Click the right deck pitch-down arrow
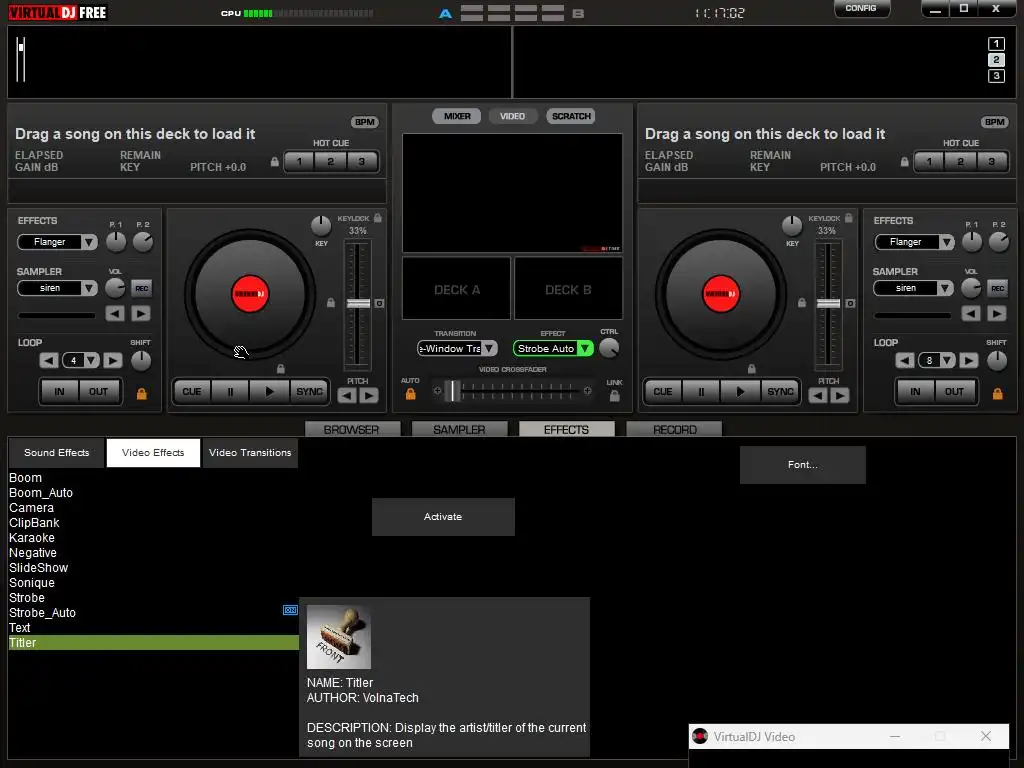This screenshot has width=1024, height=768. pyautogui.click(x=818, y=395)
